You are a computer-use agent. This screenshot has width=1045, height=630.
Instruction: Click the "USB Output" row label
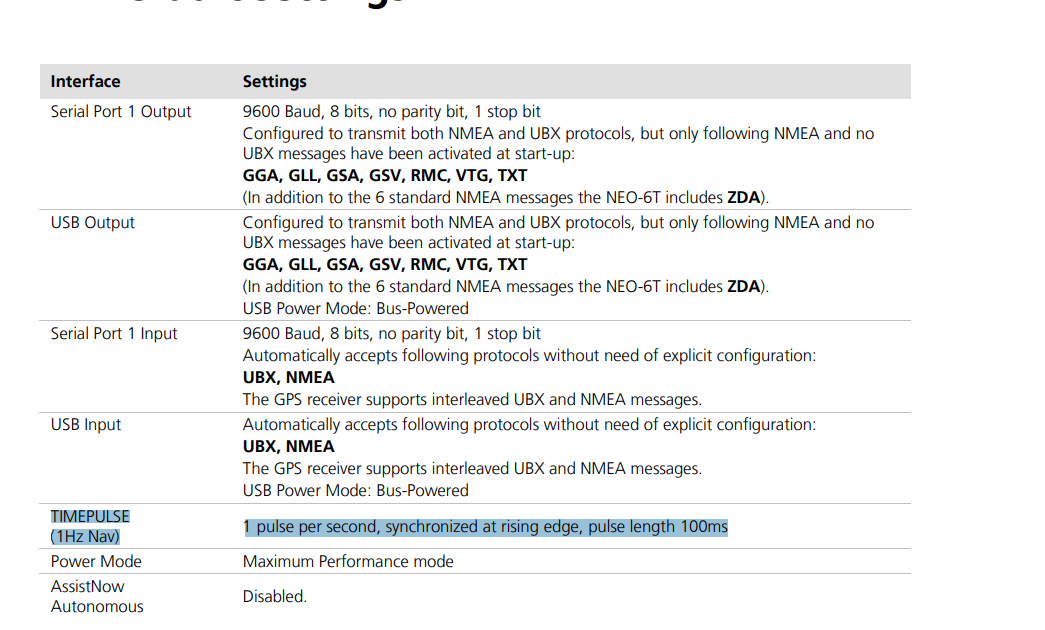pyautogui.click(x=93, y=222)
